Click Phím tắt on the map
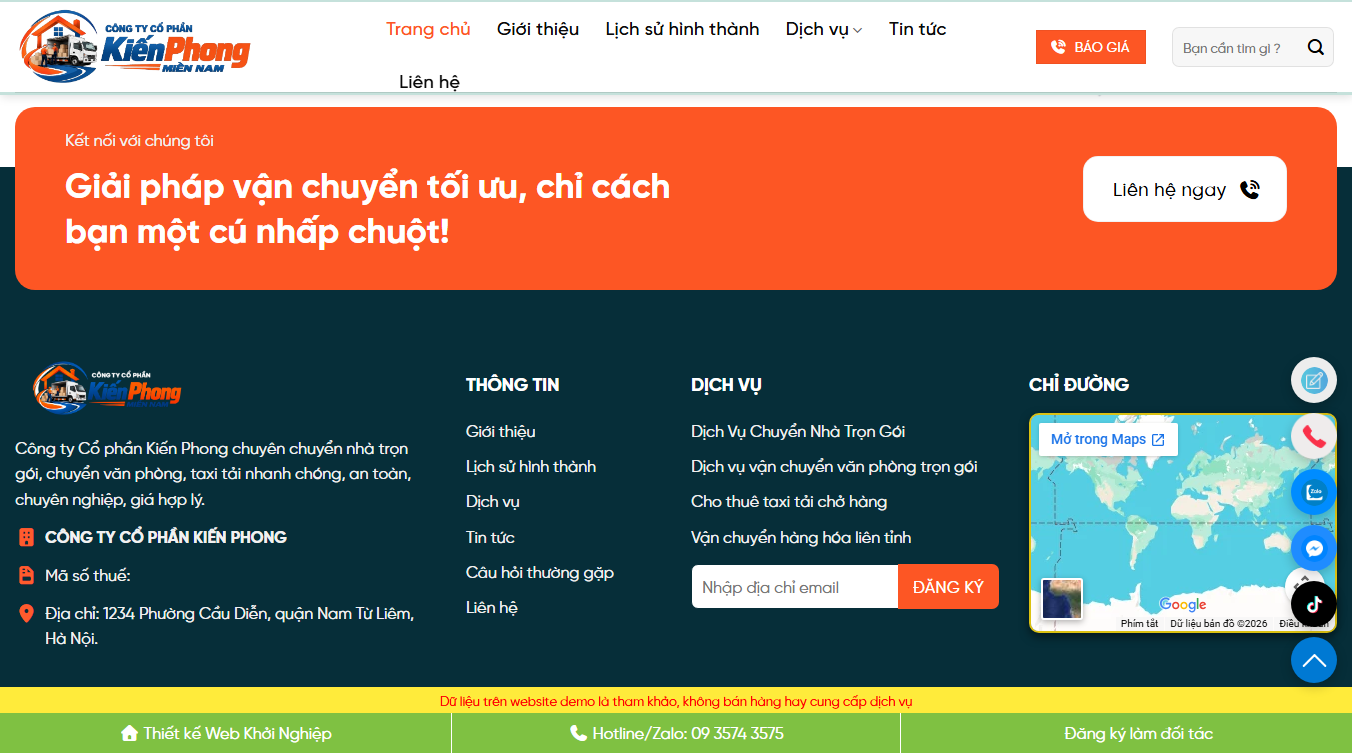The width and height of the screenshot is (1352, 753). (1139, 623)
